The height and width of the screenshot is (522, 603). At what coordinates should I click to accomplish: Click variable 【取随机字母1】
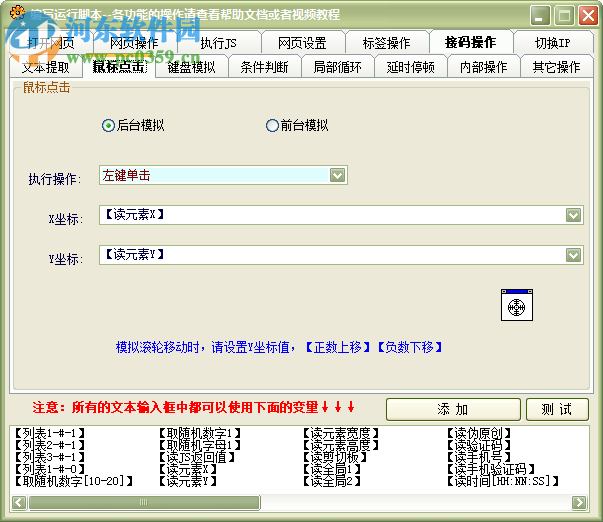[200, 445]
